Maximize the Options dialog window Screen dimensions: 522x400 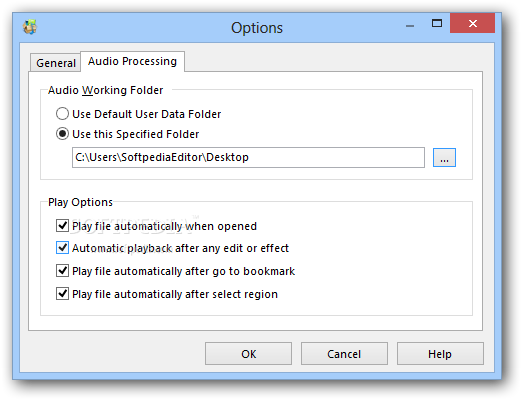(437, 23)
